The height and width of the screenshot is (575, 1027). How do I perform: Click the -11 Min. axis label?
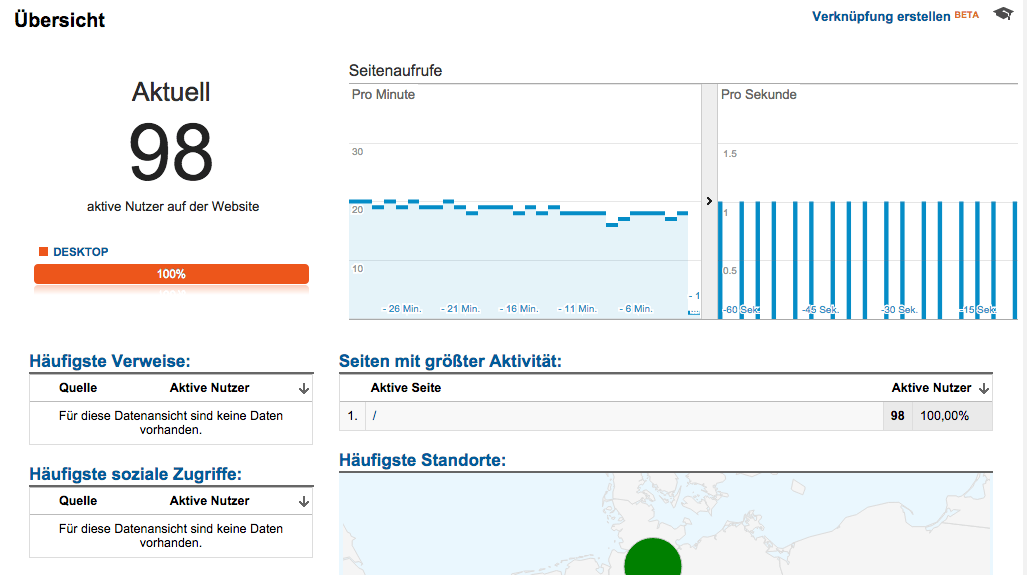click(577, 308)
